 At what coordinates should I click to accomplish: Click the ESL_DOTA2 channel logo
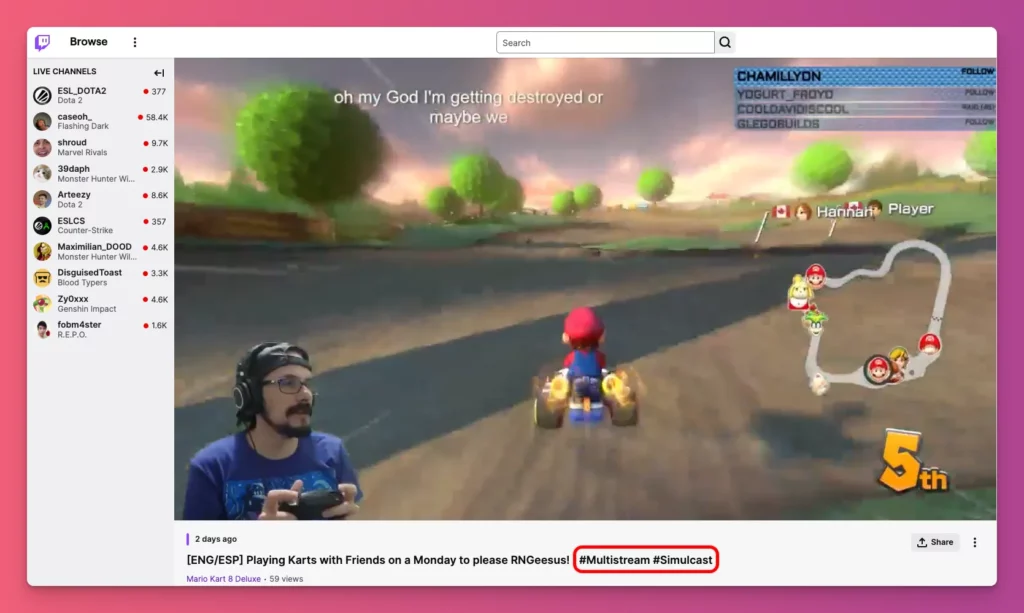41,95
